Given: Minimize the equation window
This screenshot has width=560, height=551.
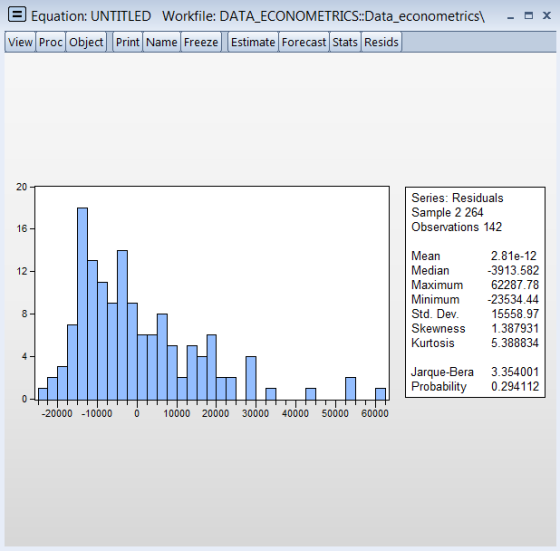Looking at the screenshot, I should pyautogui.click(x=510, y=16).
